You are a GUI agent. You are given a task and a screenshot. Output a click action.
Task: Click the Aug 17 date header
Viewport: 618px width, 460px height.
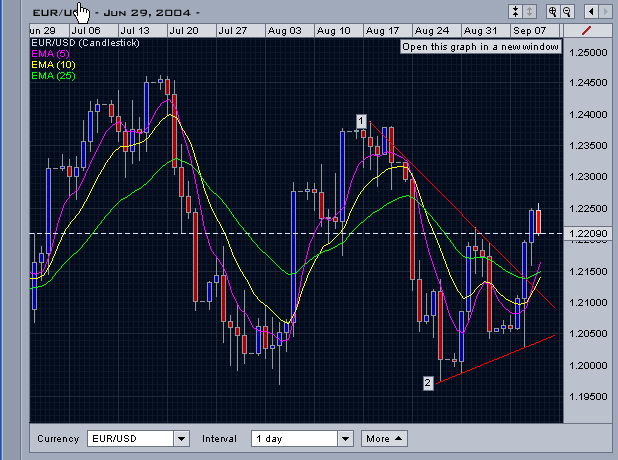click(388, 30)
